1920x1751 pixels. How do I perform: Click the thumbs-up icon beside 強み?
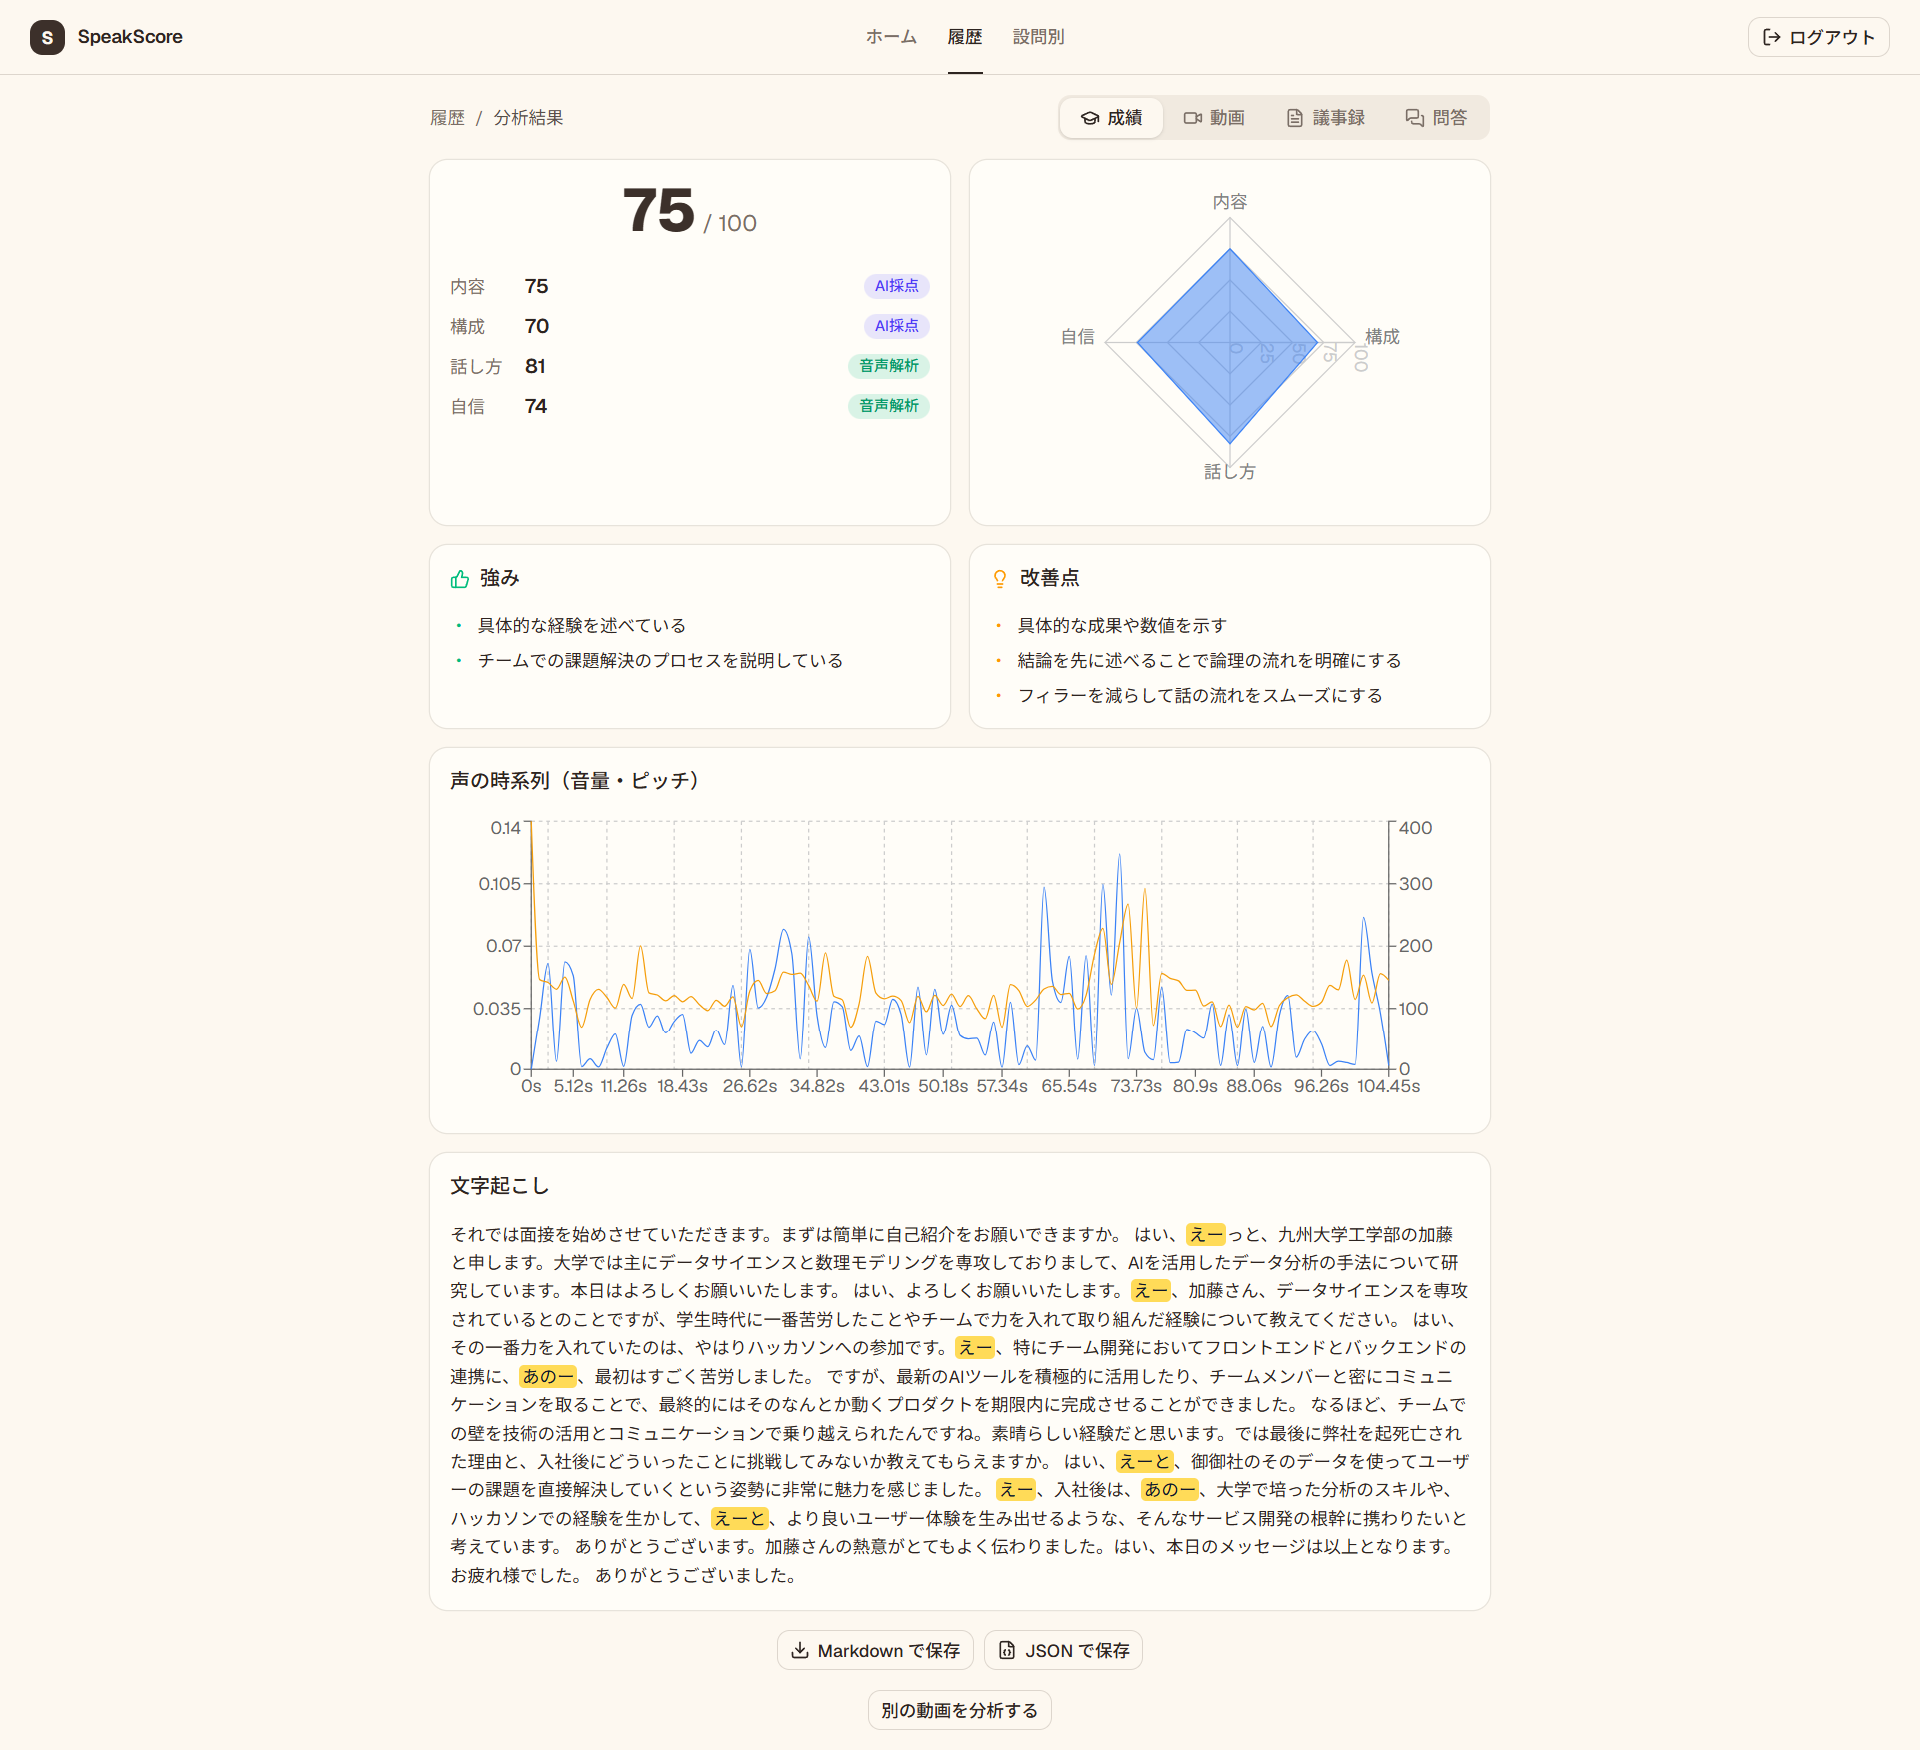pos(460,579)
